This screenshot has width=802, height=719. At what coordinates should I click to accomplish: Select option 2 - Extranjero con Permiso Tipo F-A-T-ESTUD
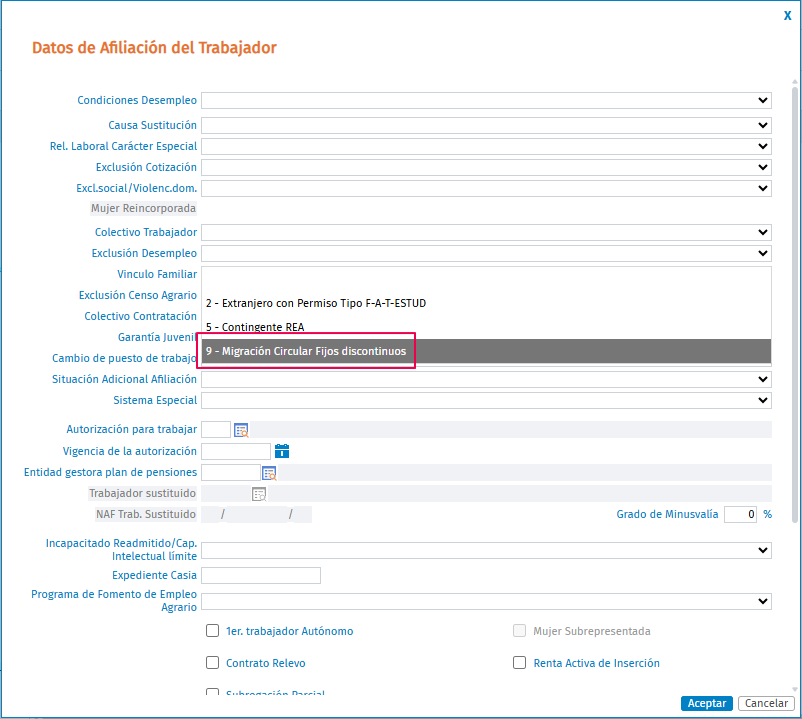(x=486, y=303)
